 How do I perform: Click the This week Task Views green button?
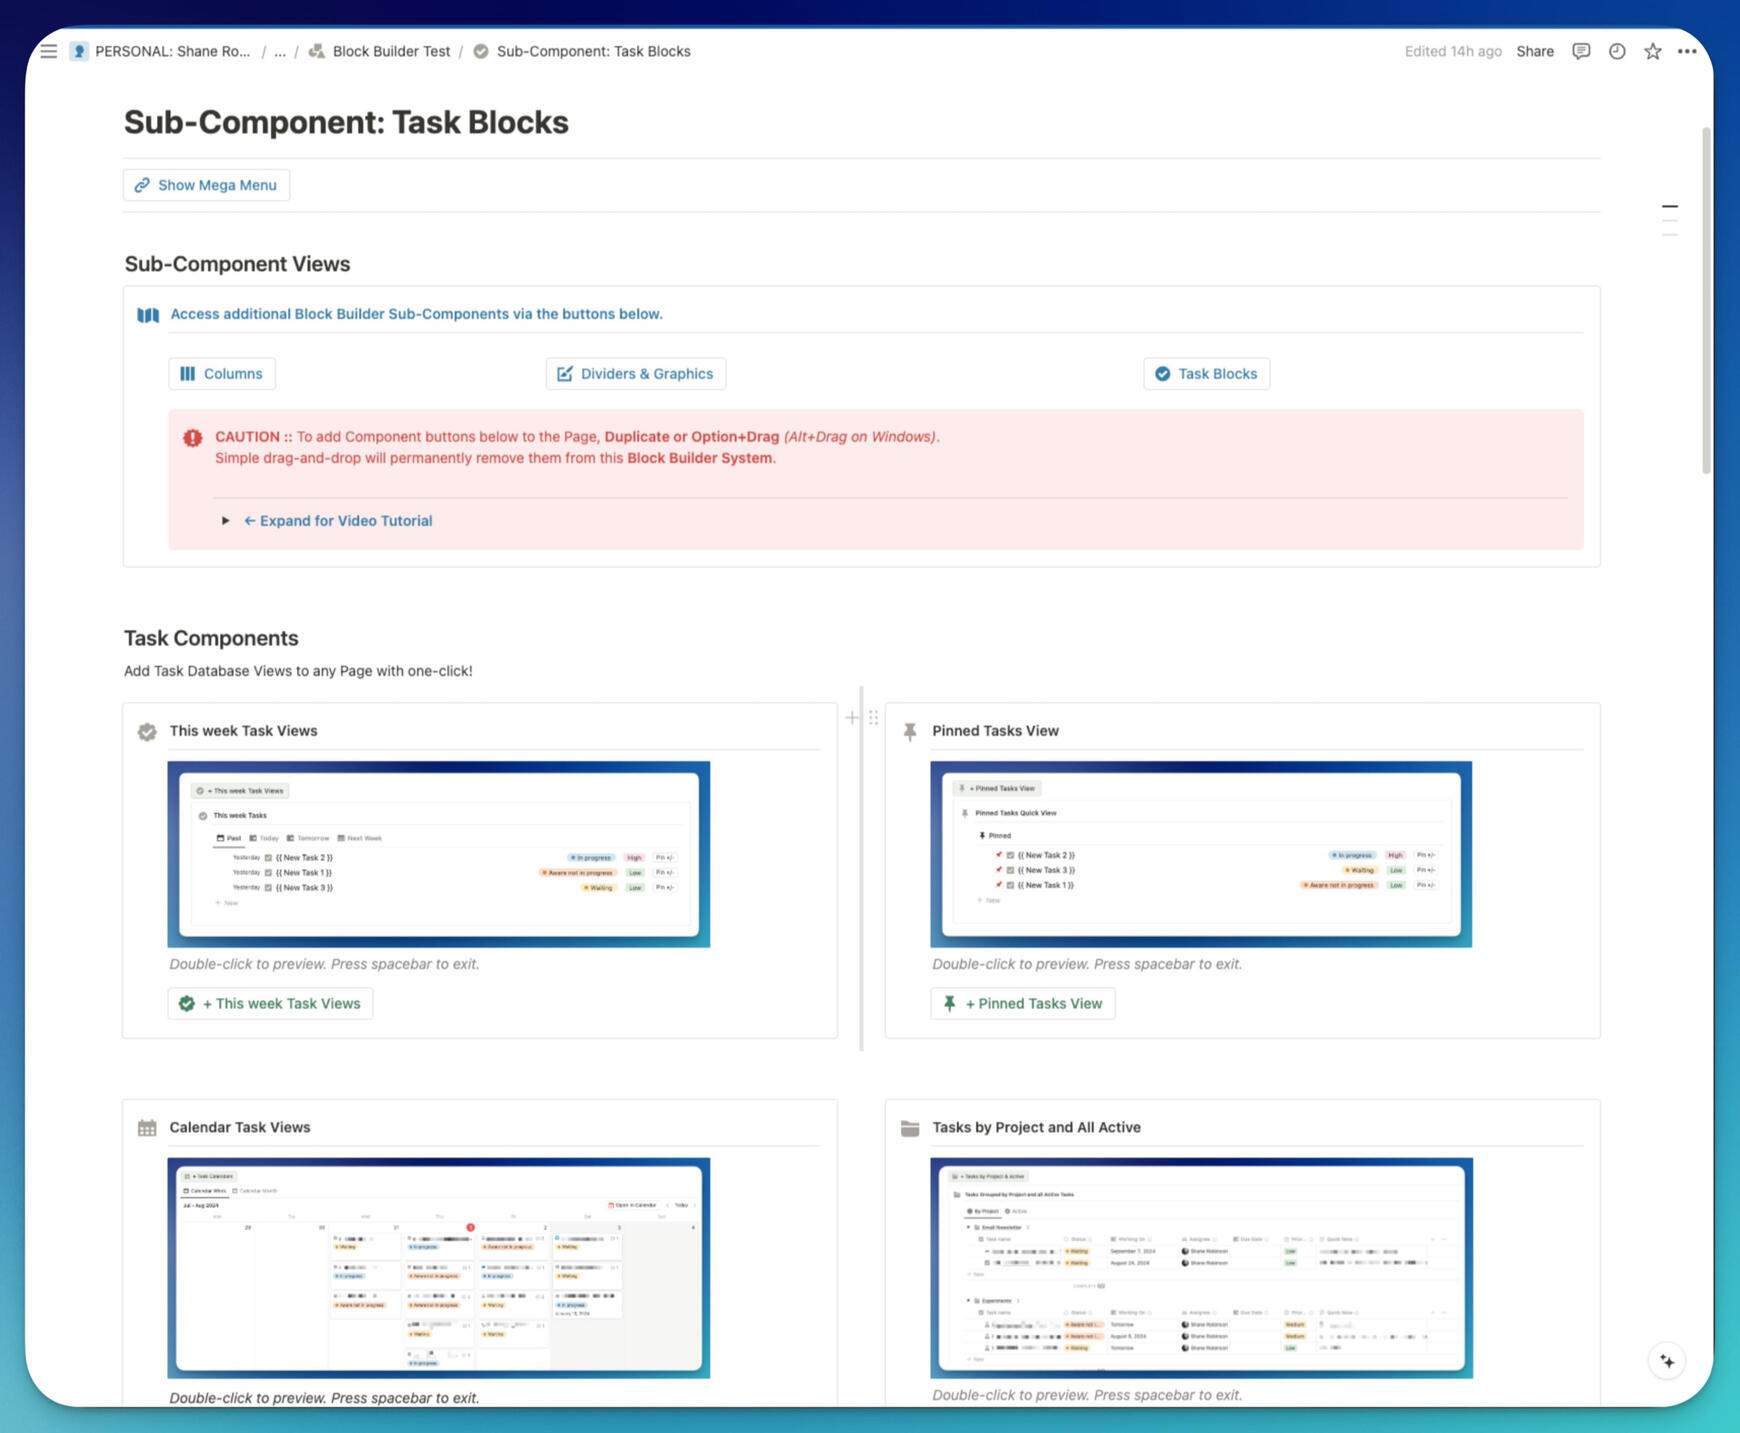pyautogui.click(x=269, y=1003)
